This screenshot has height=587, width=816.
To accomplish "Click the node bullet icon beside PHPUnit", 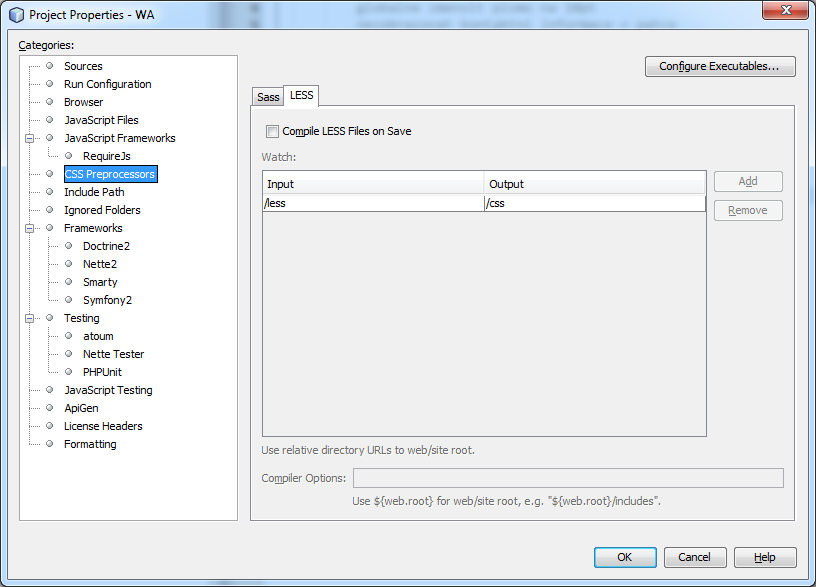I will (69, 372).
